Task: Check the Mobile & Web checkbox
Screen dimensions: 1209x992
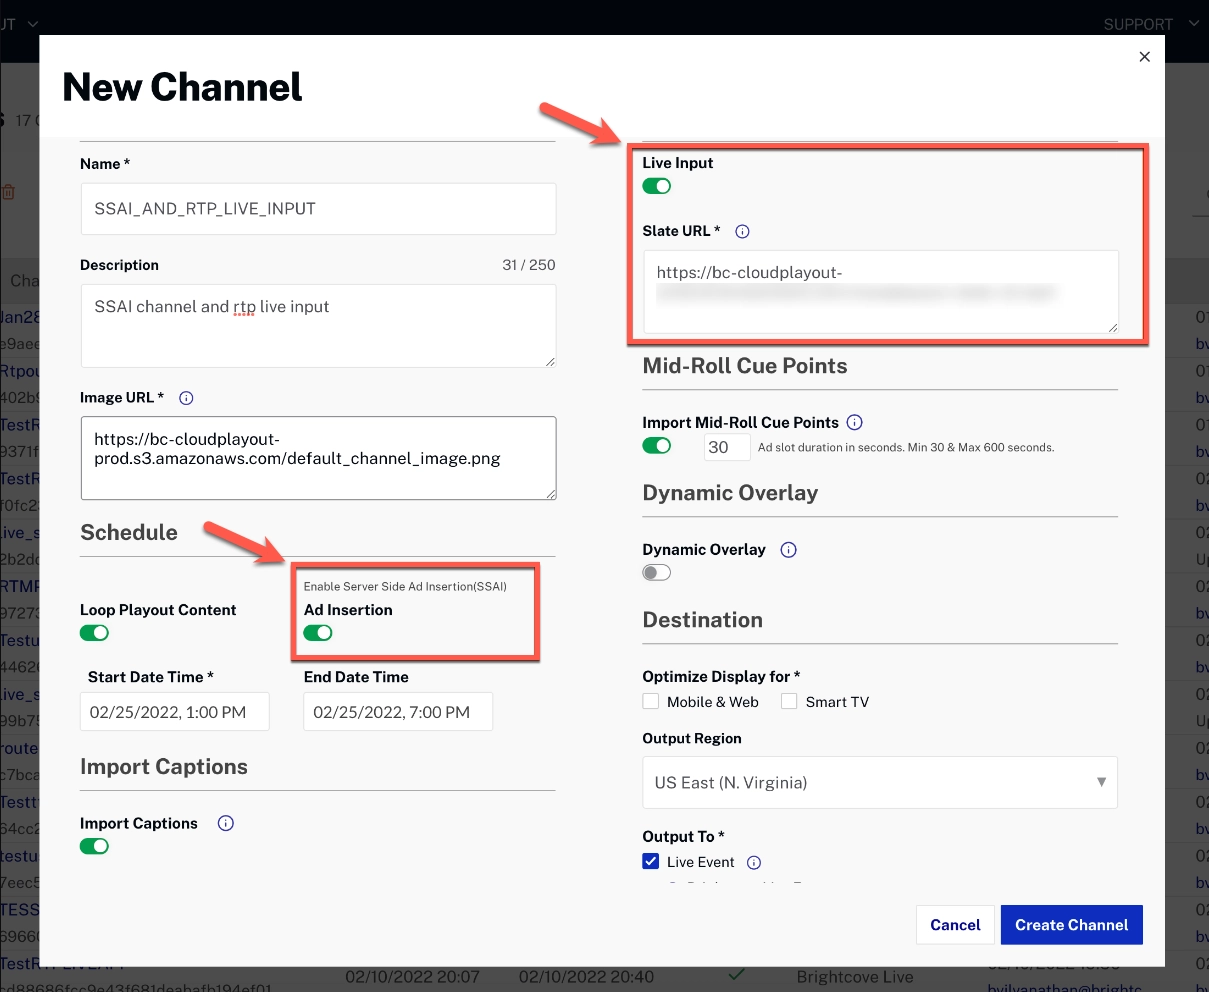Action: (651, 702)
